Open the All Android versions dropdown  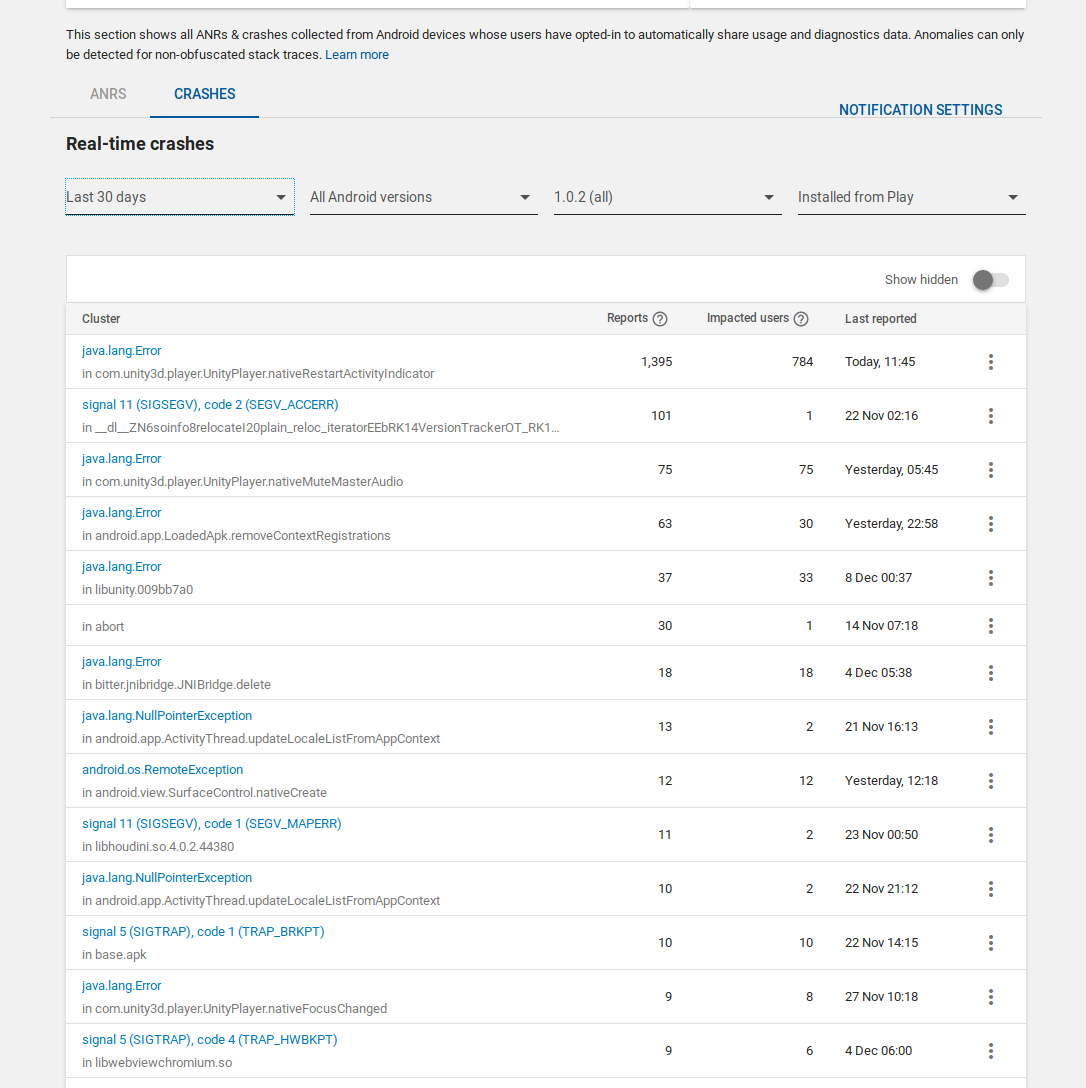[x=423, y=197]
